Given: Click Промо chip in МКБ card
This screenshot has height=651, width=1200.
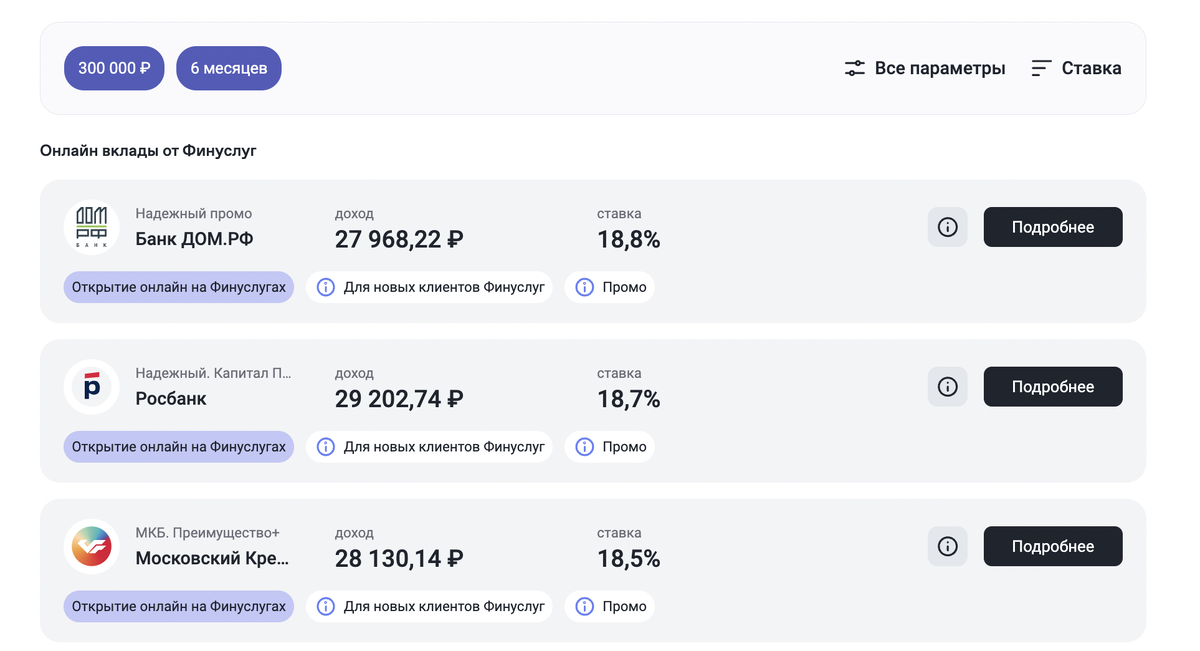Looking at the screenshot, I should [x=610, y=606].
